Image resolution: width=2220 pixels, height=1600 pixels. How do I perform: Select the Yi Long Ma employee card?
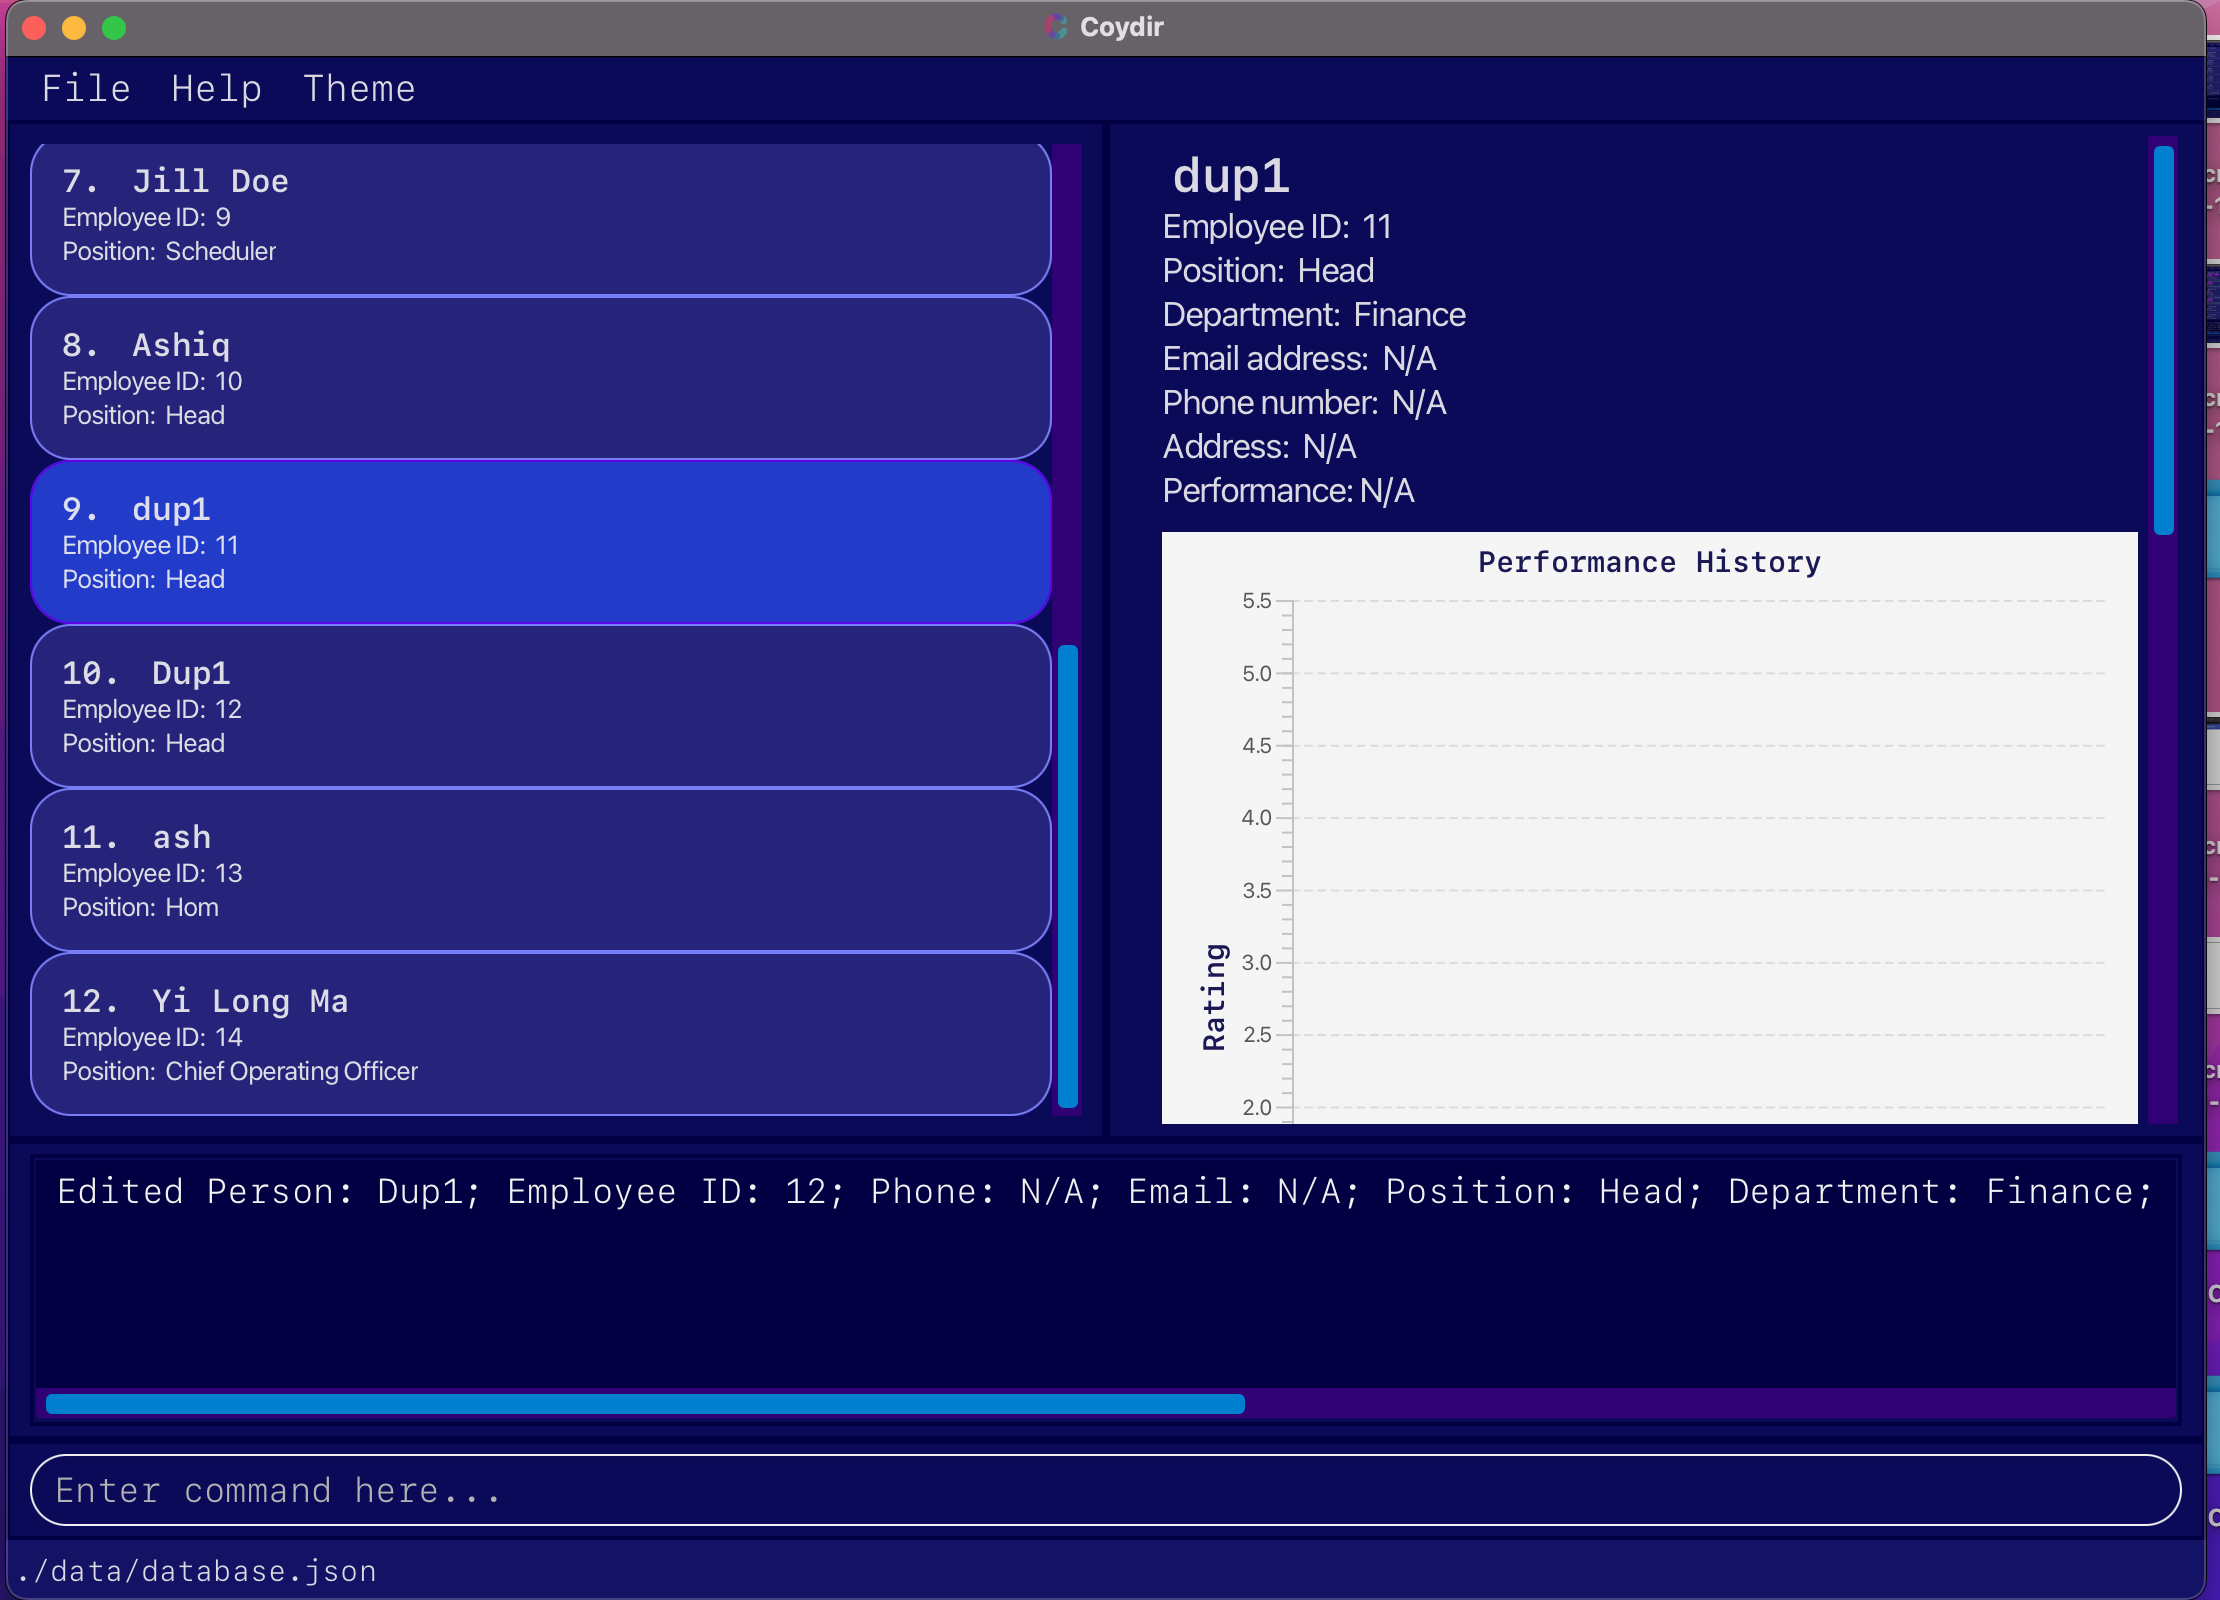tap(540, 1035)
